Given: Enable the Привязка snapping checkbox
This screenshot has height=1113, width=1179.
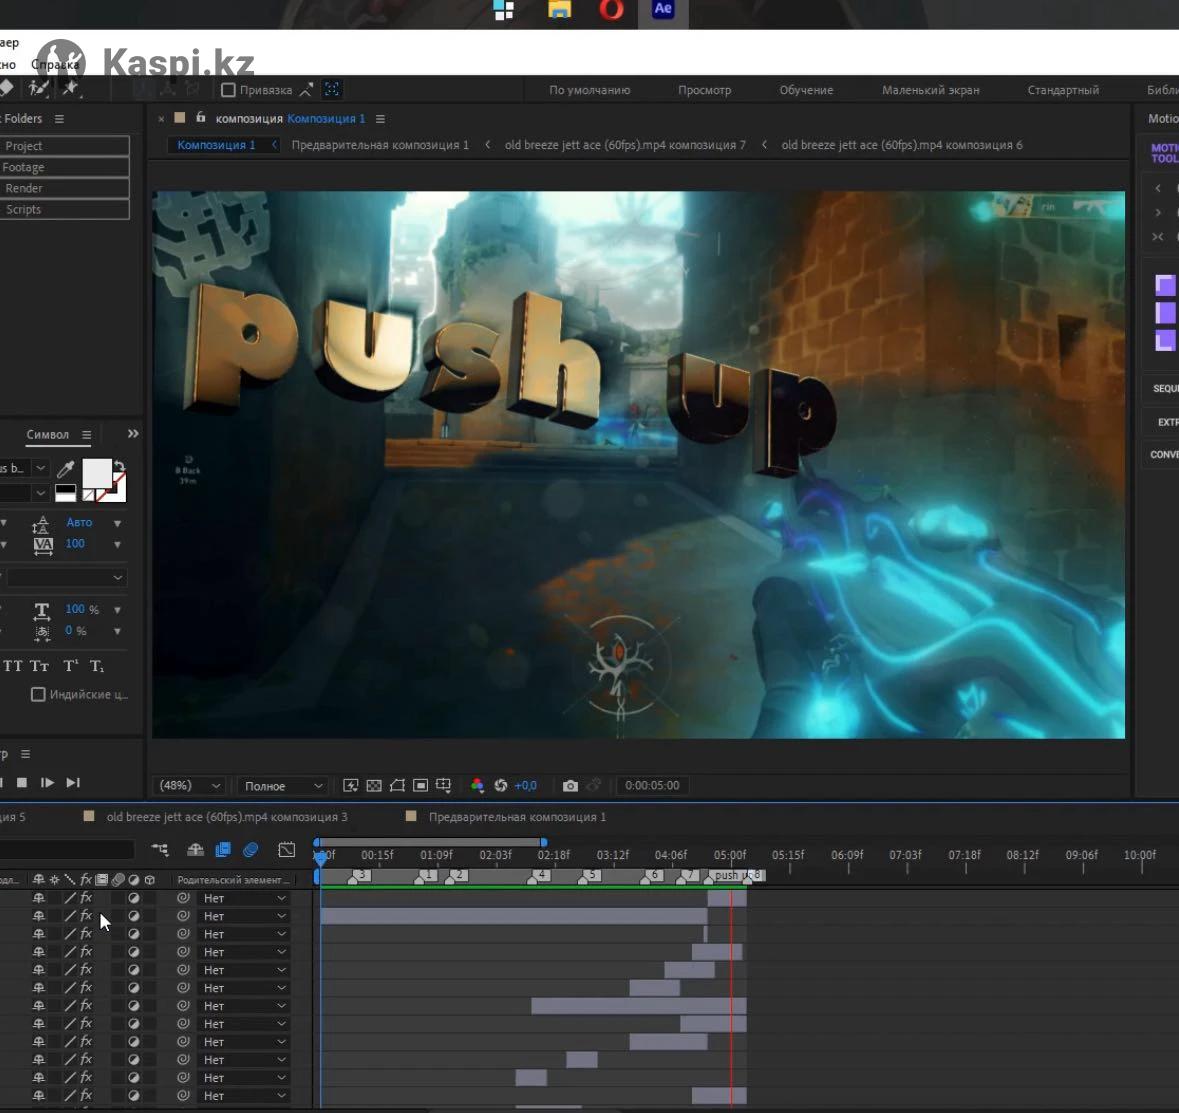Looking at the screenshot, I should [x=229, y=90].
